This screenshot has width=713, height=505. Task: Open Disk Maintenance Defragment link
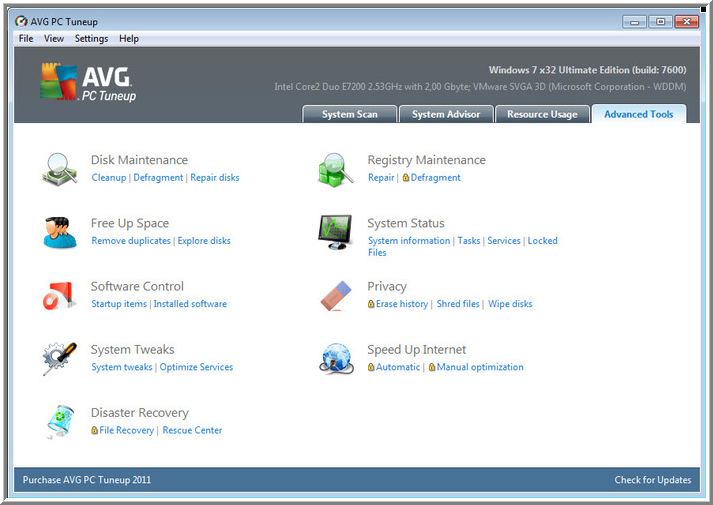pyautogui.click(x=158, y=178)
